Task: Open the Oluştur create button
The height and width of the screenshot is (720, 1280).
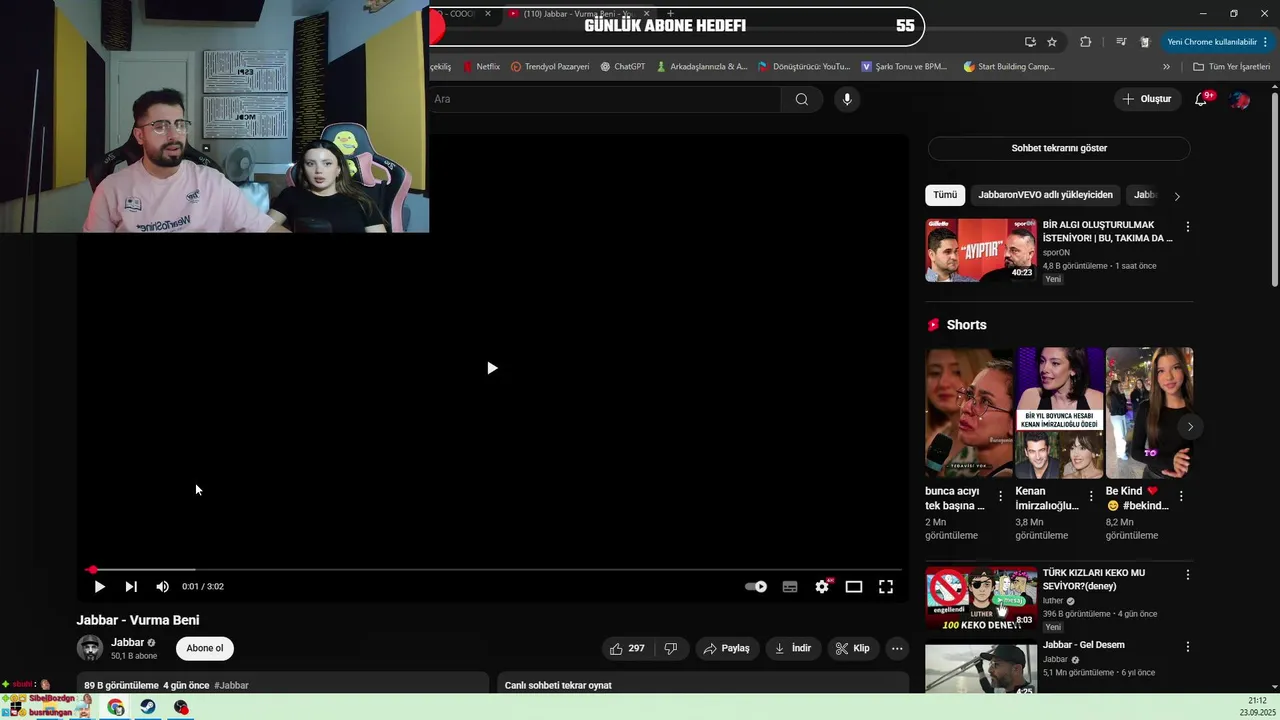Action: click(1147, 99)
